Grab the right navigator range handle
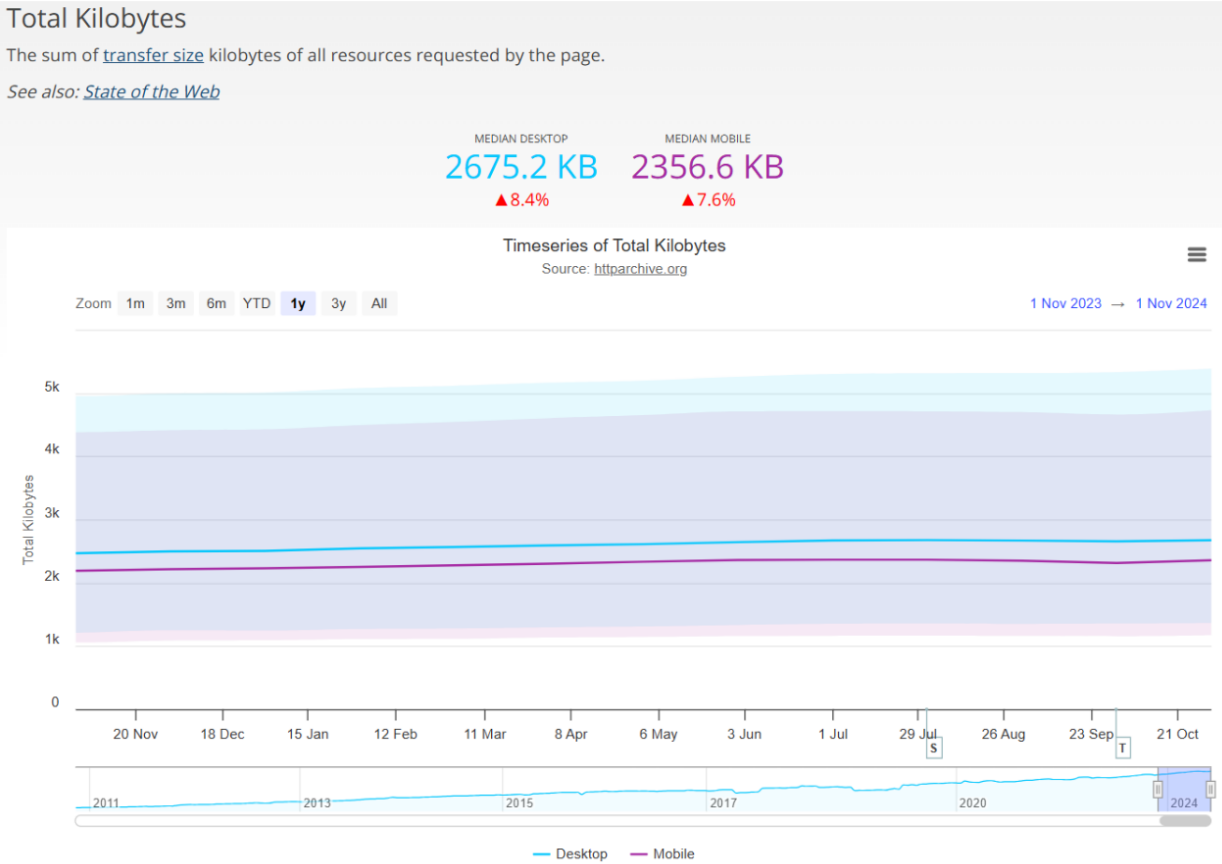 tap(1210, 789)
